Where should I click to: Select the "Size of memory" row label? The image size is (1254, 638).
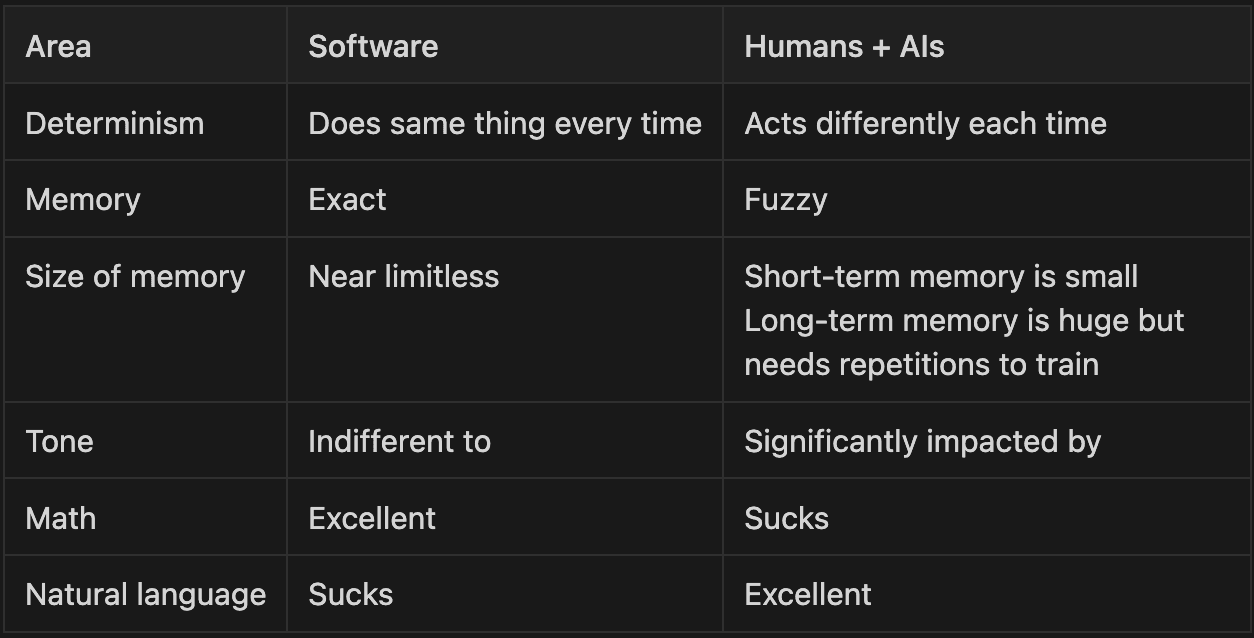click(x=135, y=277)
